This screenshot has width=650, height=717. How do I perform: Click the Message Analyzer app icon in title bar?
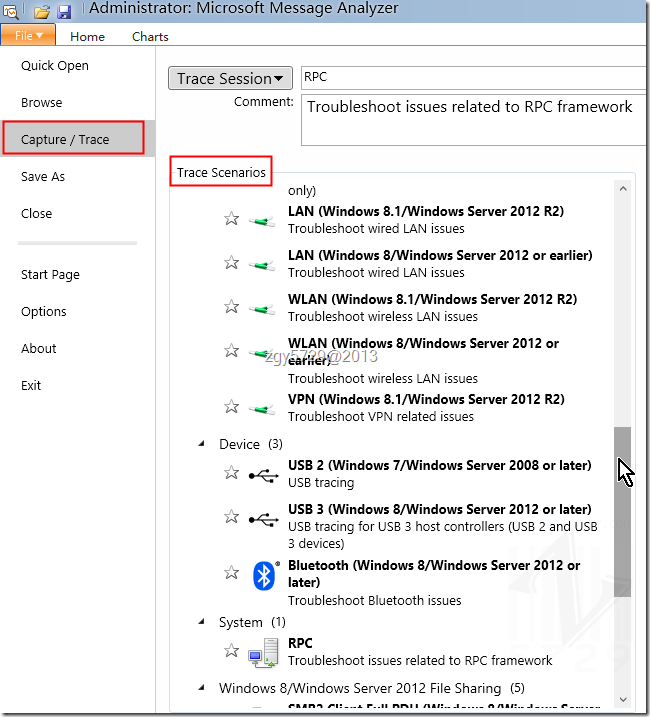(x=10, y=12)
